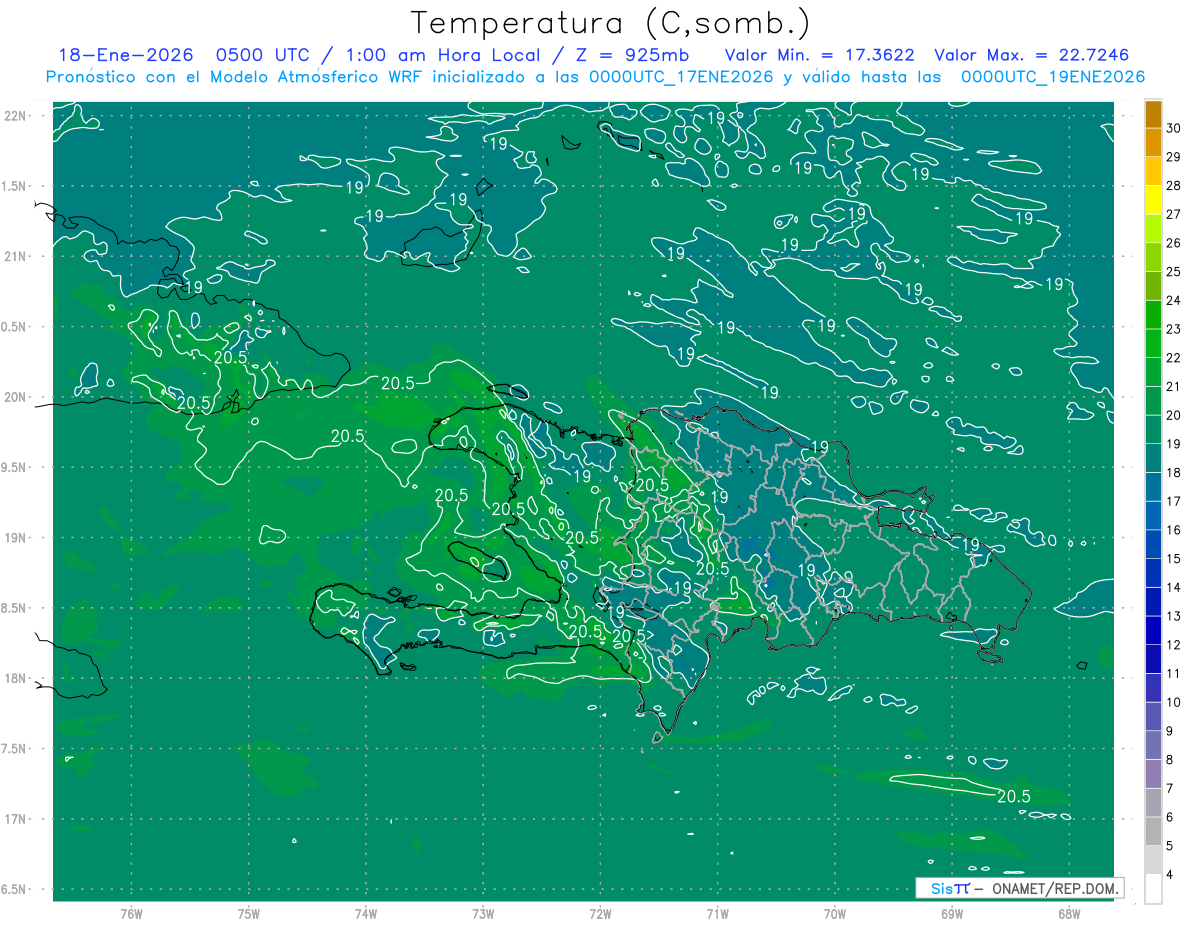1200x927 pixels.
Task: Click the 22N latitude axis label
Action: [14, 116]
